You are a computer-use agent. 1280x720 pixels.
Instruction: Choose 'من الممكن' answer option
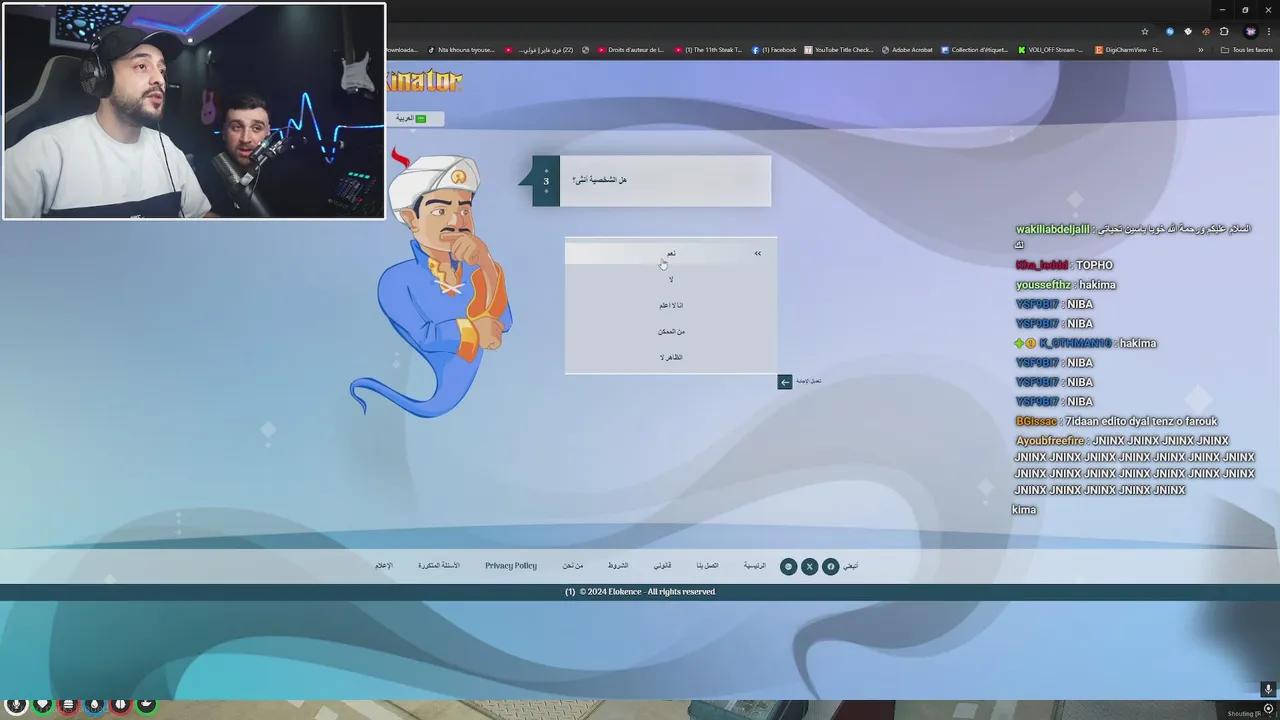670,331
